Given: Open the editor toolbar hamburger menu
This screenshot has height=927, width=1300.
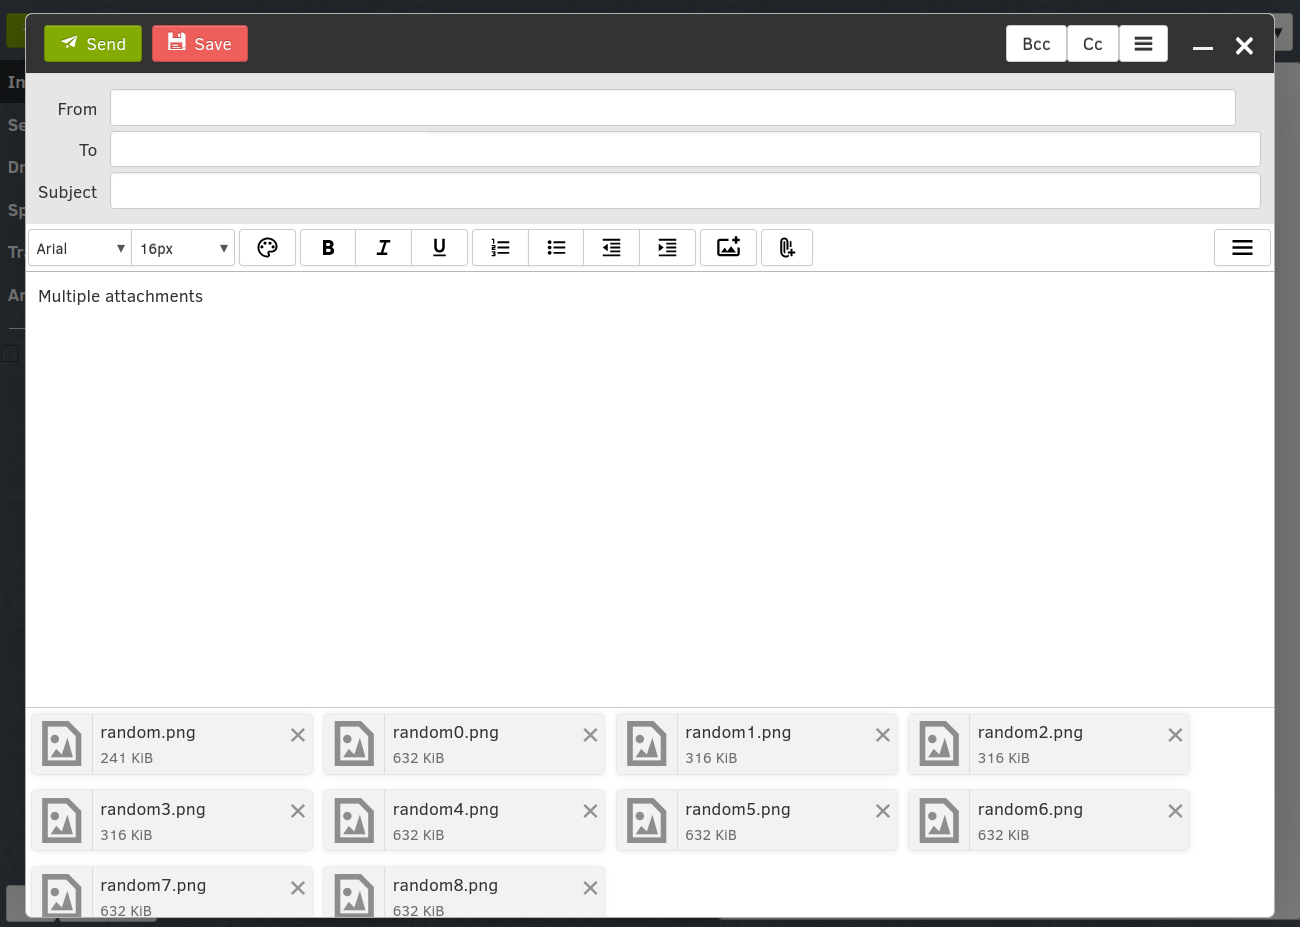Looking at the screenshot, I should click(x=1242, y=248).
